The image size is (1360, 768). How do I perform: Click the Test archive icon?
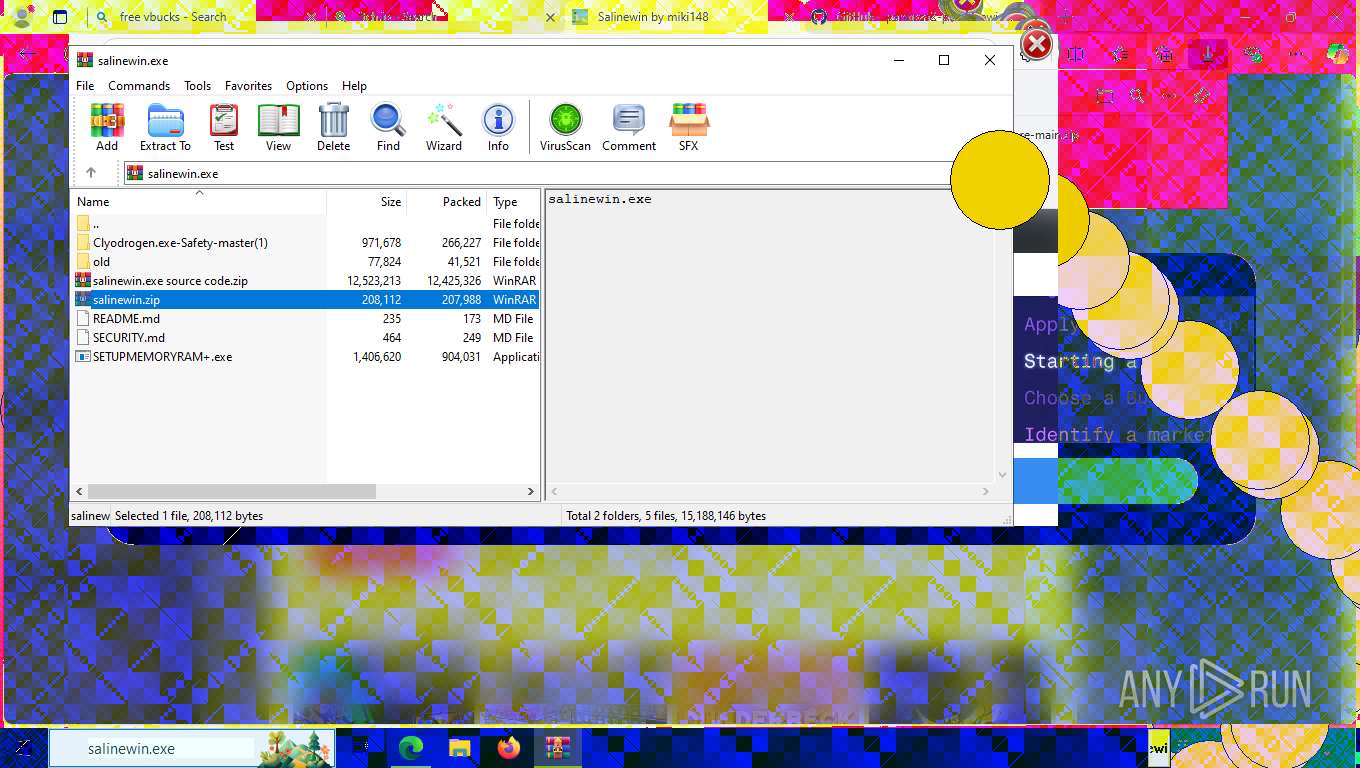224,127
